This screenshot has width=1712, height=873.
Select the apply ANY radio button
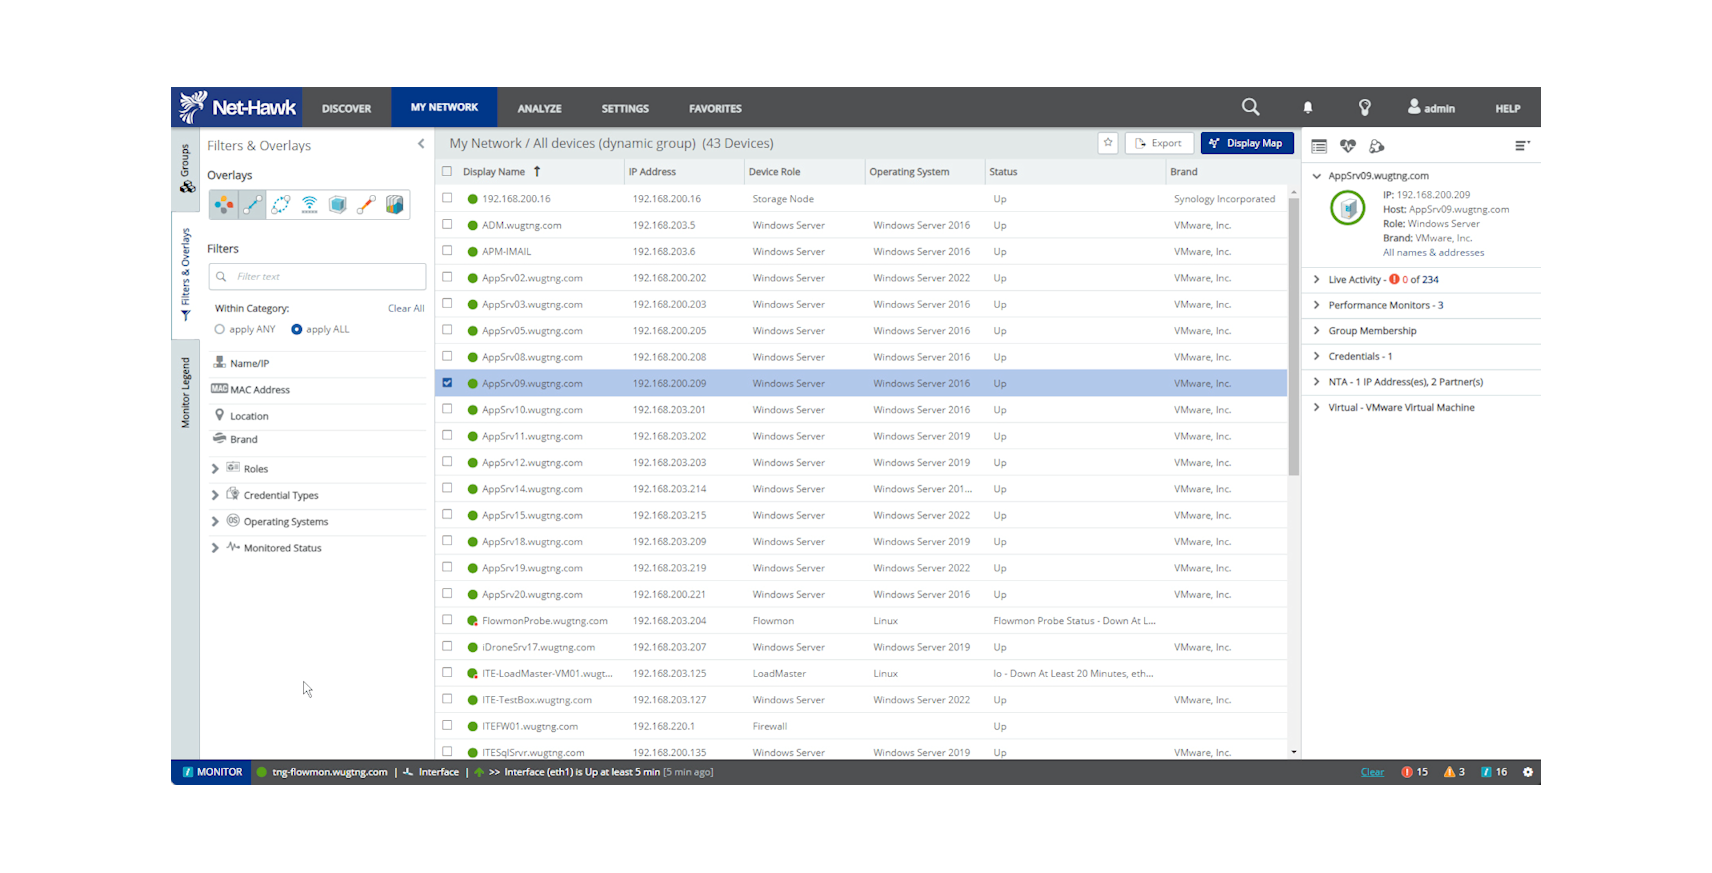[x=220, y=329]
